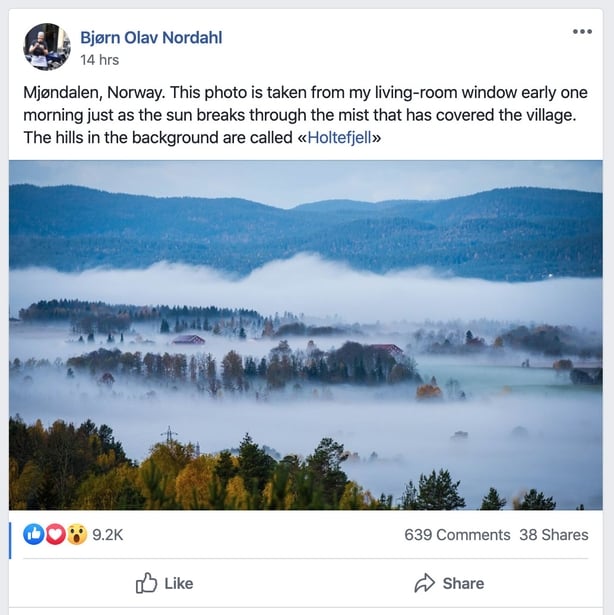
Task: Click the red heart reaction emoji
Action: click(x=55, y=535)
